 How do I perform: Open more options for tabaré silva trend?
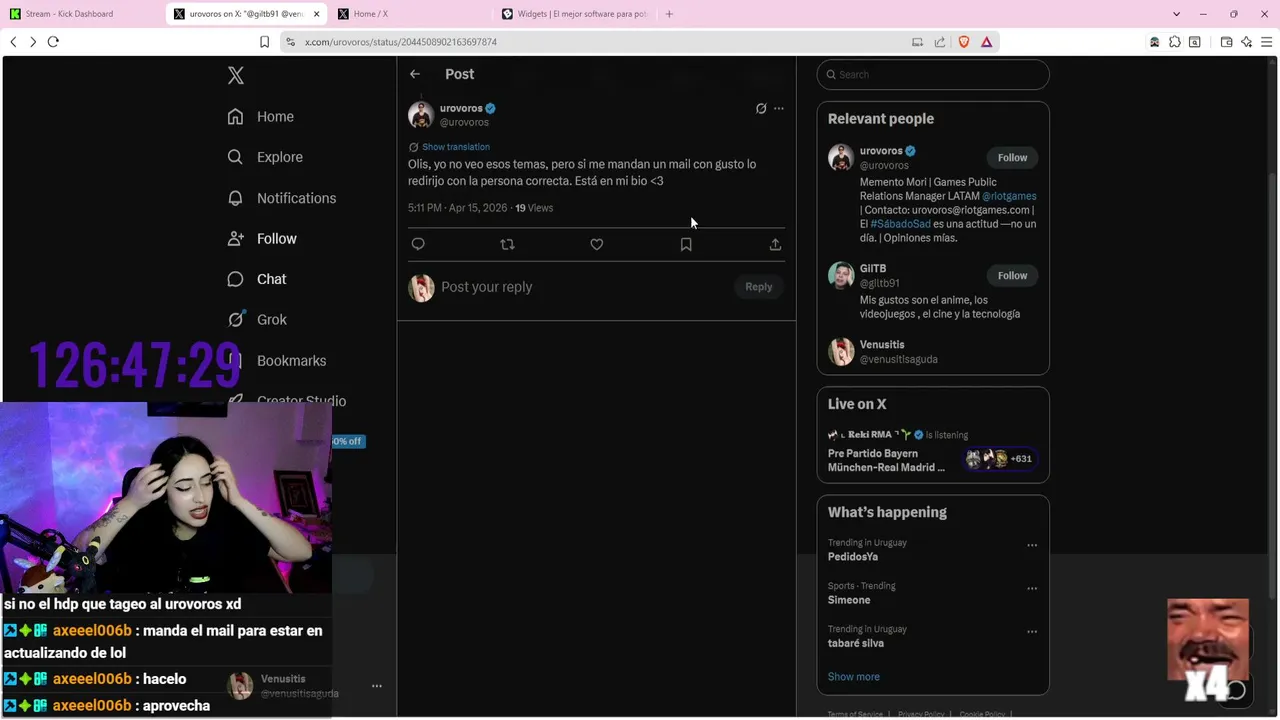[x=1032, y=632]
